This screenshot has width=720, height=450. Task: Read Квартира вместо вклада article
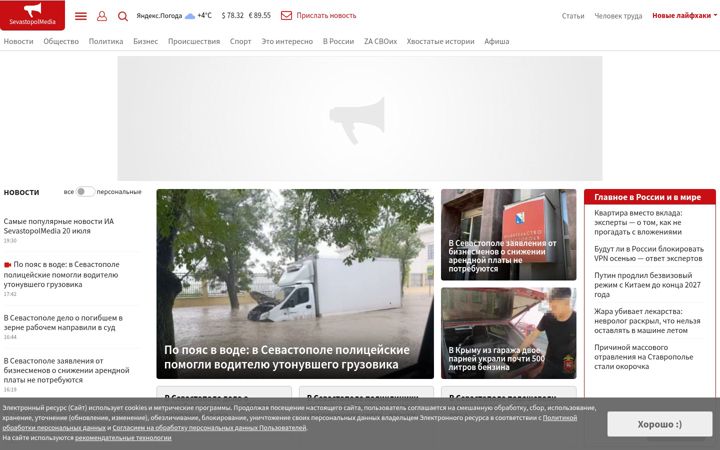(x=638, y=222)
